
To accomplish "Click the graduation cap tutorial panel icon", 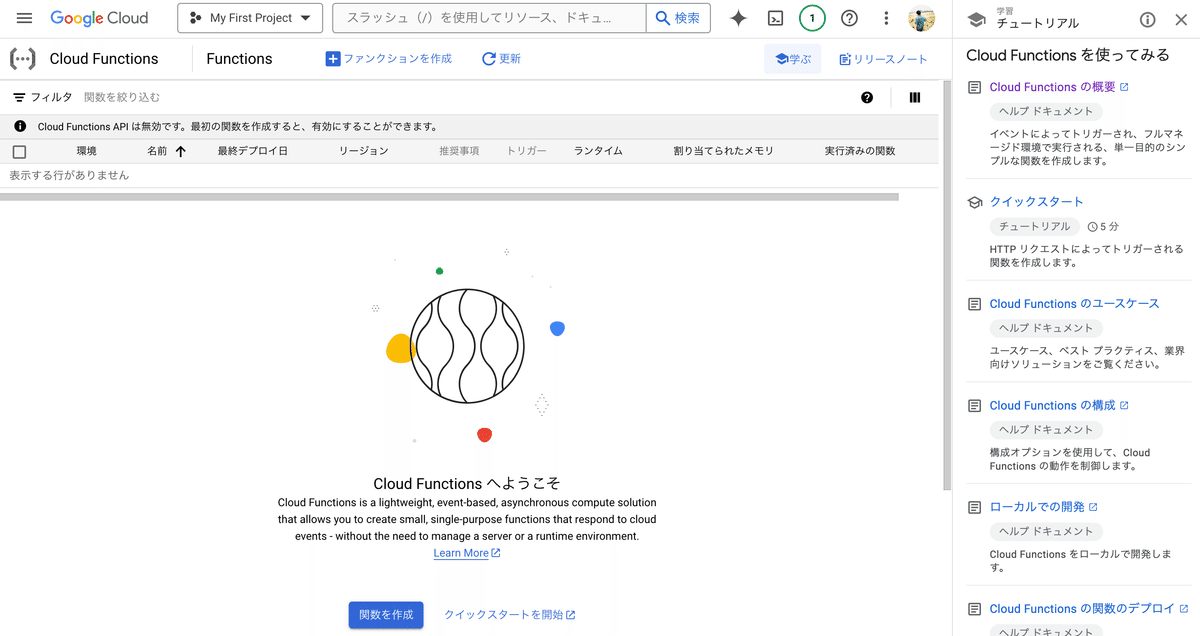I will point(976,19).
